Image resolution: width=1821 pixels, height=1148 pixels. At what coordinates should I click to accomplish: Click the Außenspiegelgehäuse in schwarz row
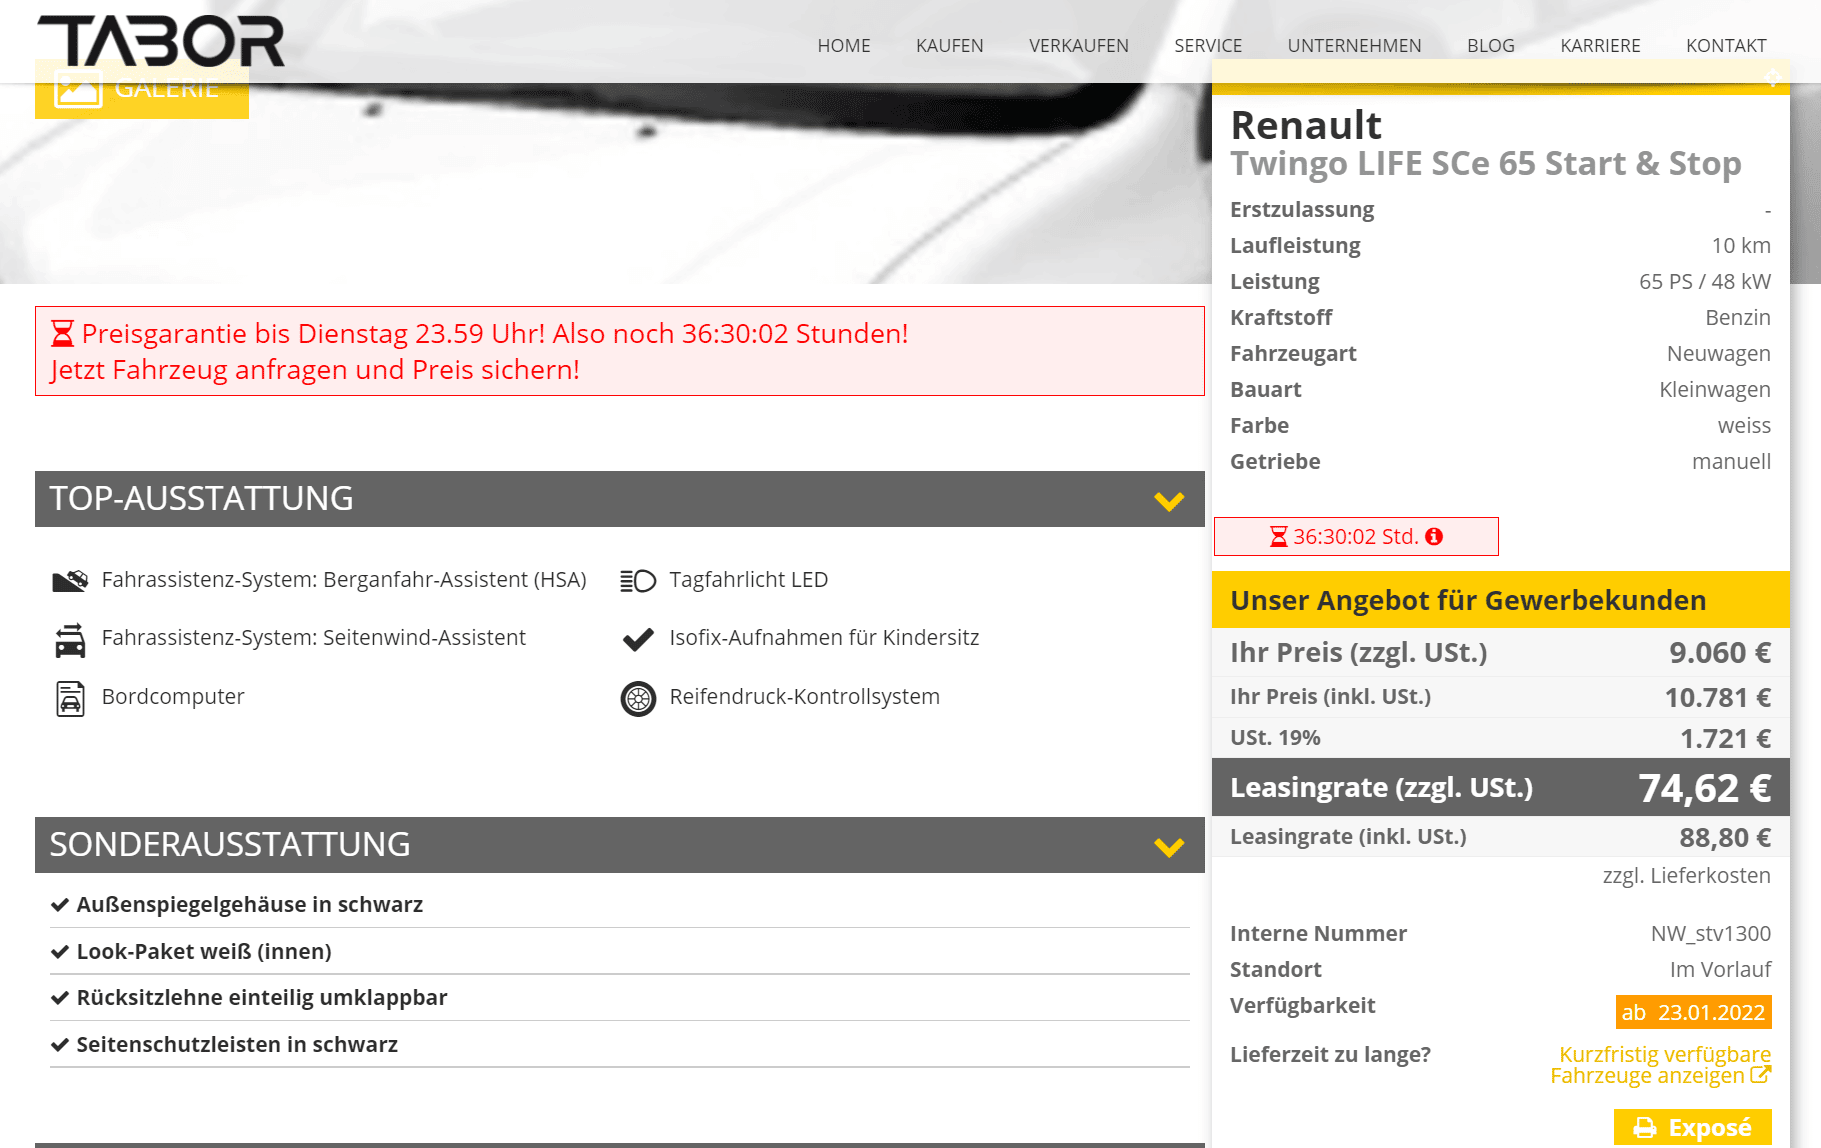(x=620, y=905)
